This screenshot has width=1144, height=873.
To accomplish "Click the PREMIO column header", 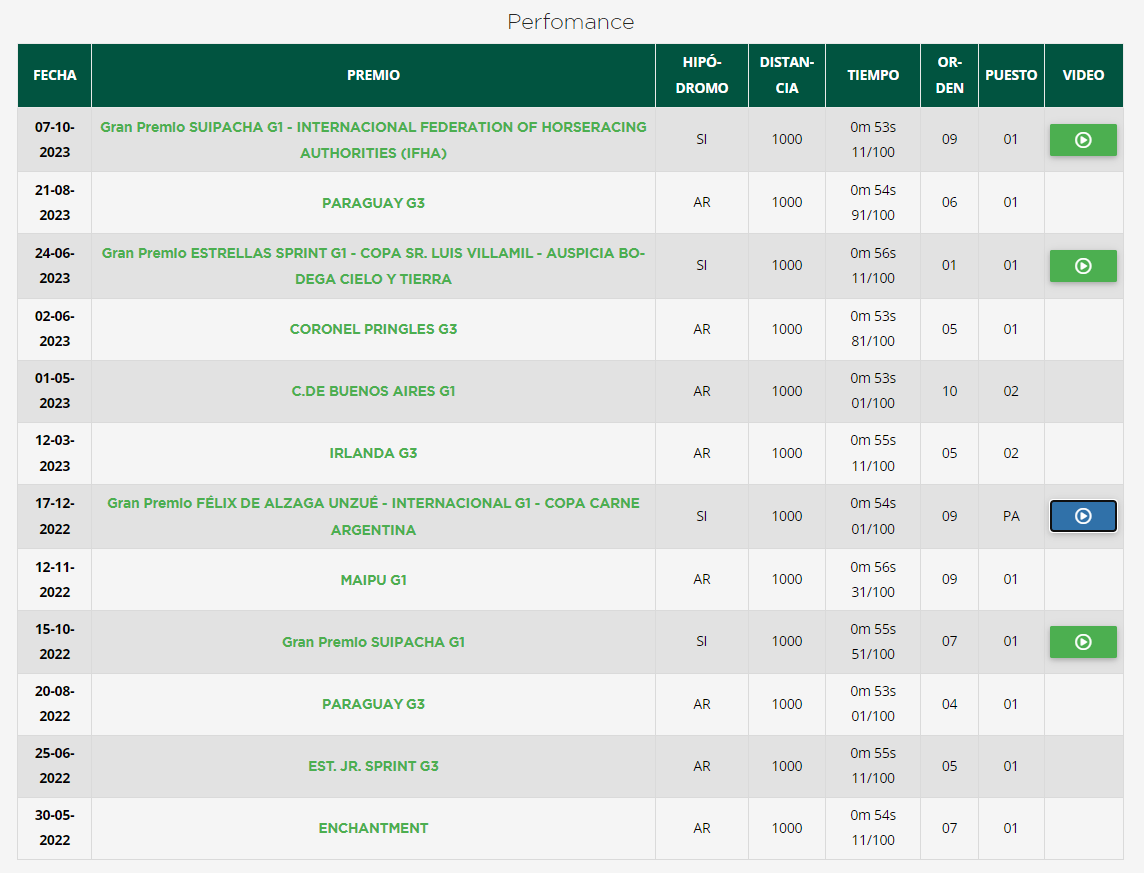I will [x=373, y=75].
